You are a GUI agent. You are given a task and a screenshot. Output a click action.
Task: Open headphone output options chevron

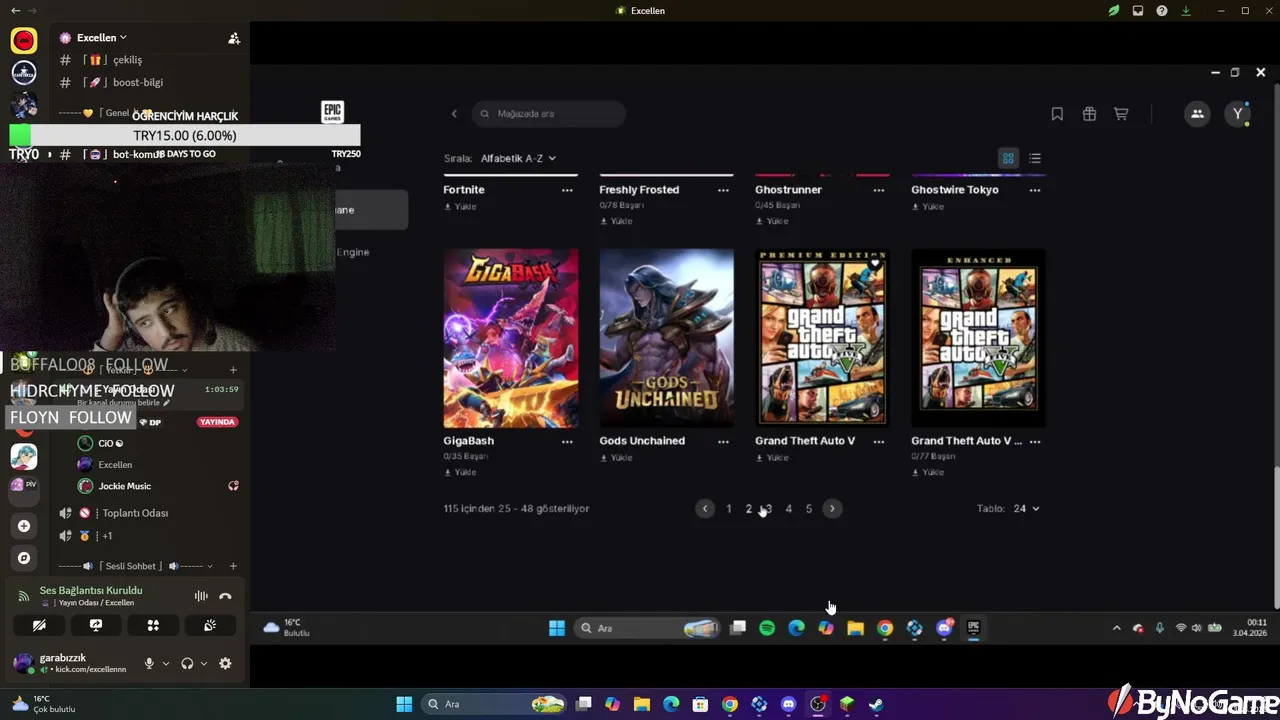[x=204, y=663]
